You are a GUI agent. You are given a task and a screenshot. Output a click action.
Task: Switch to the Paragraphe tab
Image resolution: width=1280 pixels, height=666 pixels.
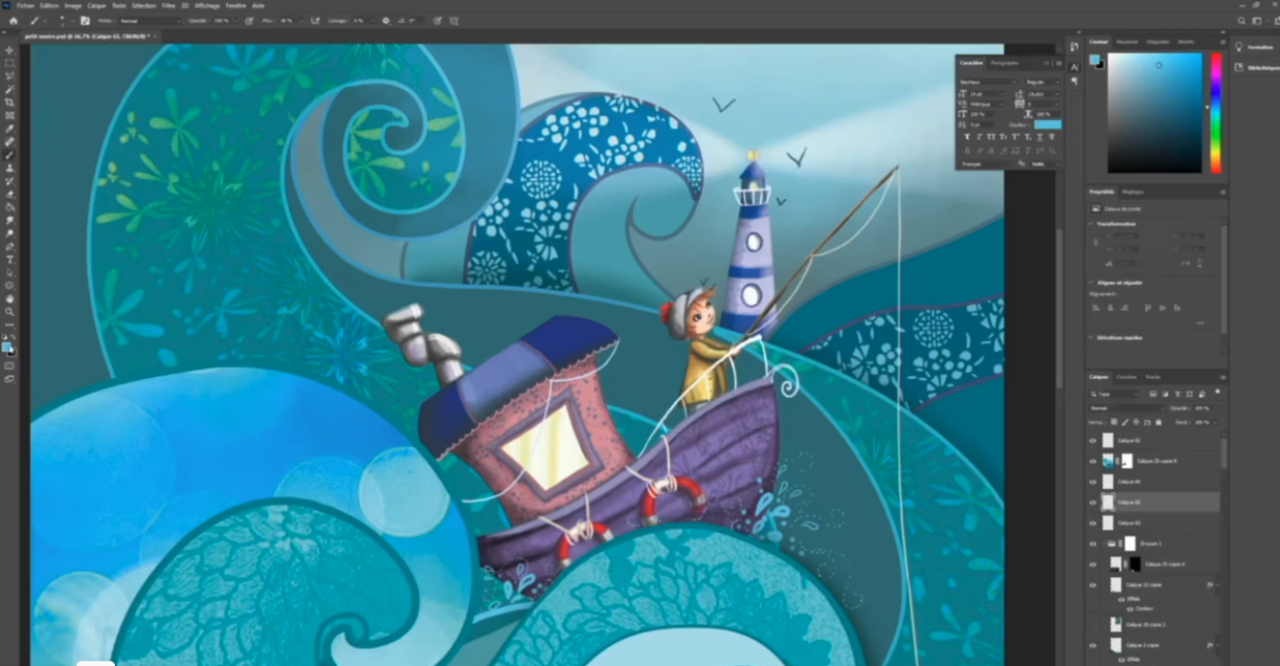[1004, 63]
